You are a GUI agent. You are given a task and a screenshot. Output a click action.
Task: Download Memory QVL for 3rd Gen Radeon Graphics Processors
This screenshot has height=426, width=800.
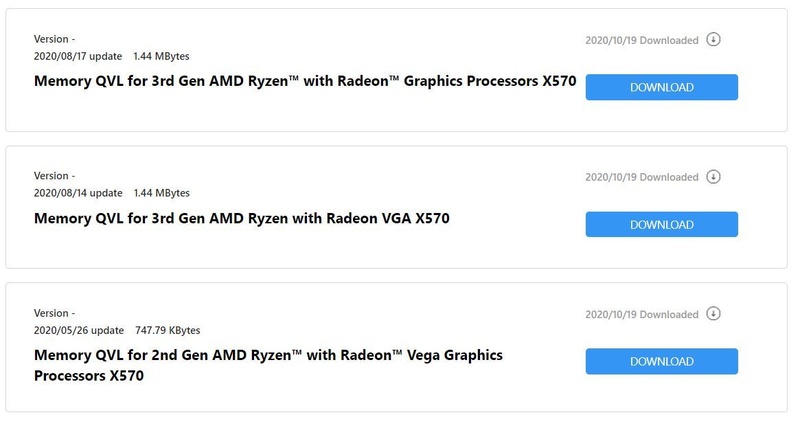coord(661,87)
